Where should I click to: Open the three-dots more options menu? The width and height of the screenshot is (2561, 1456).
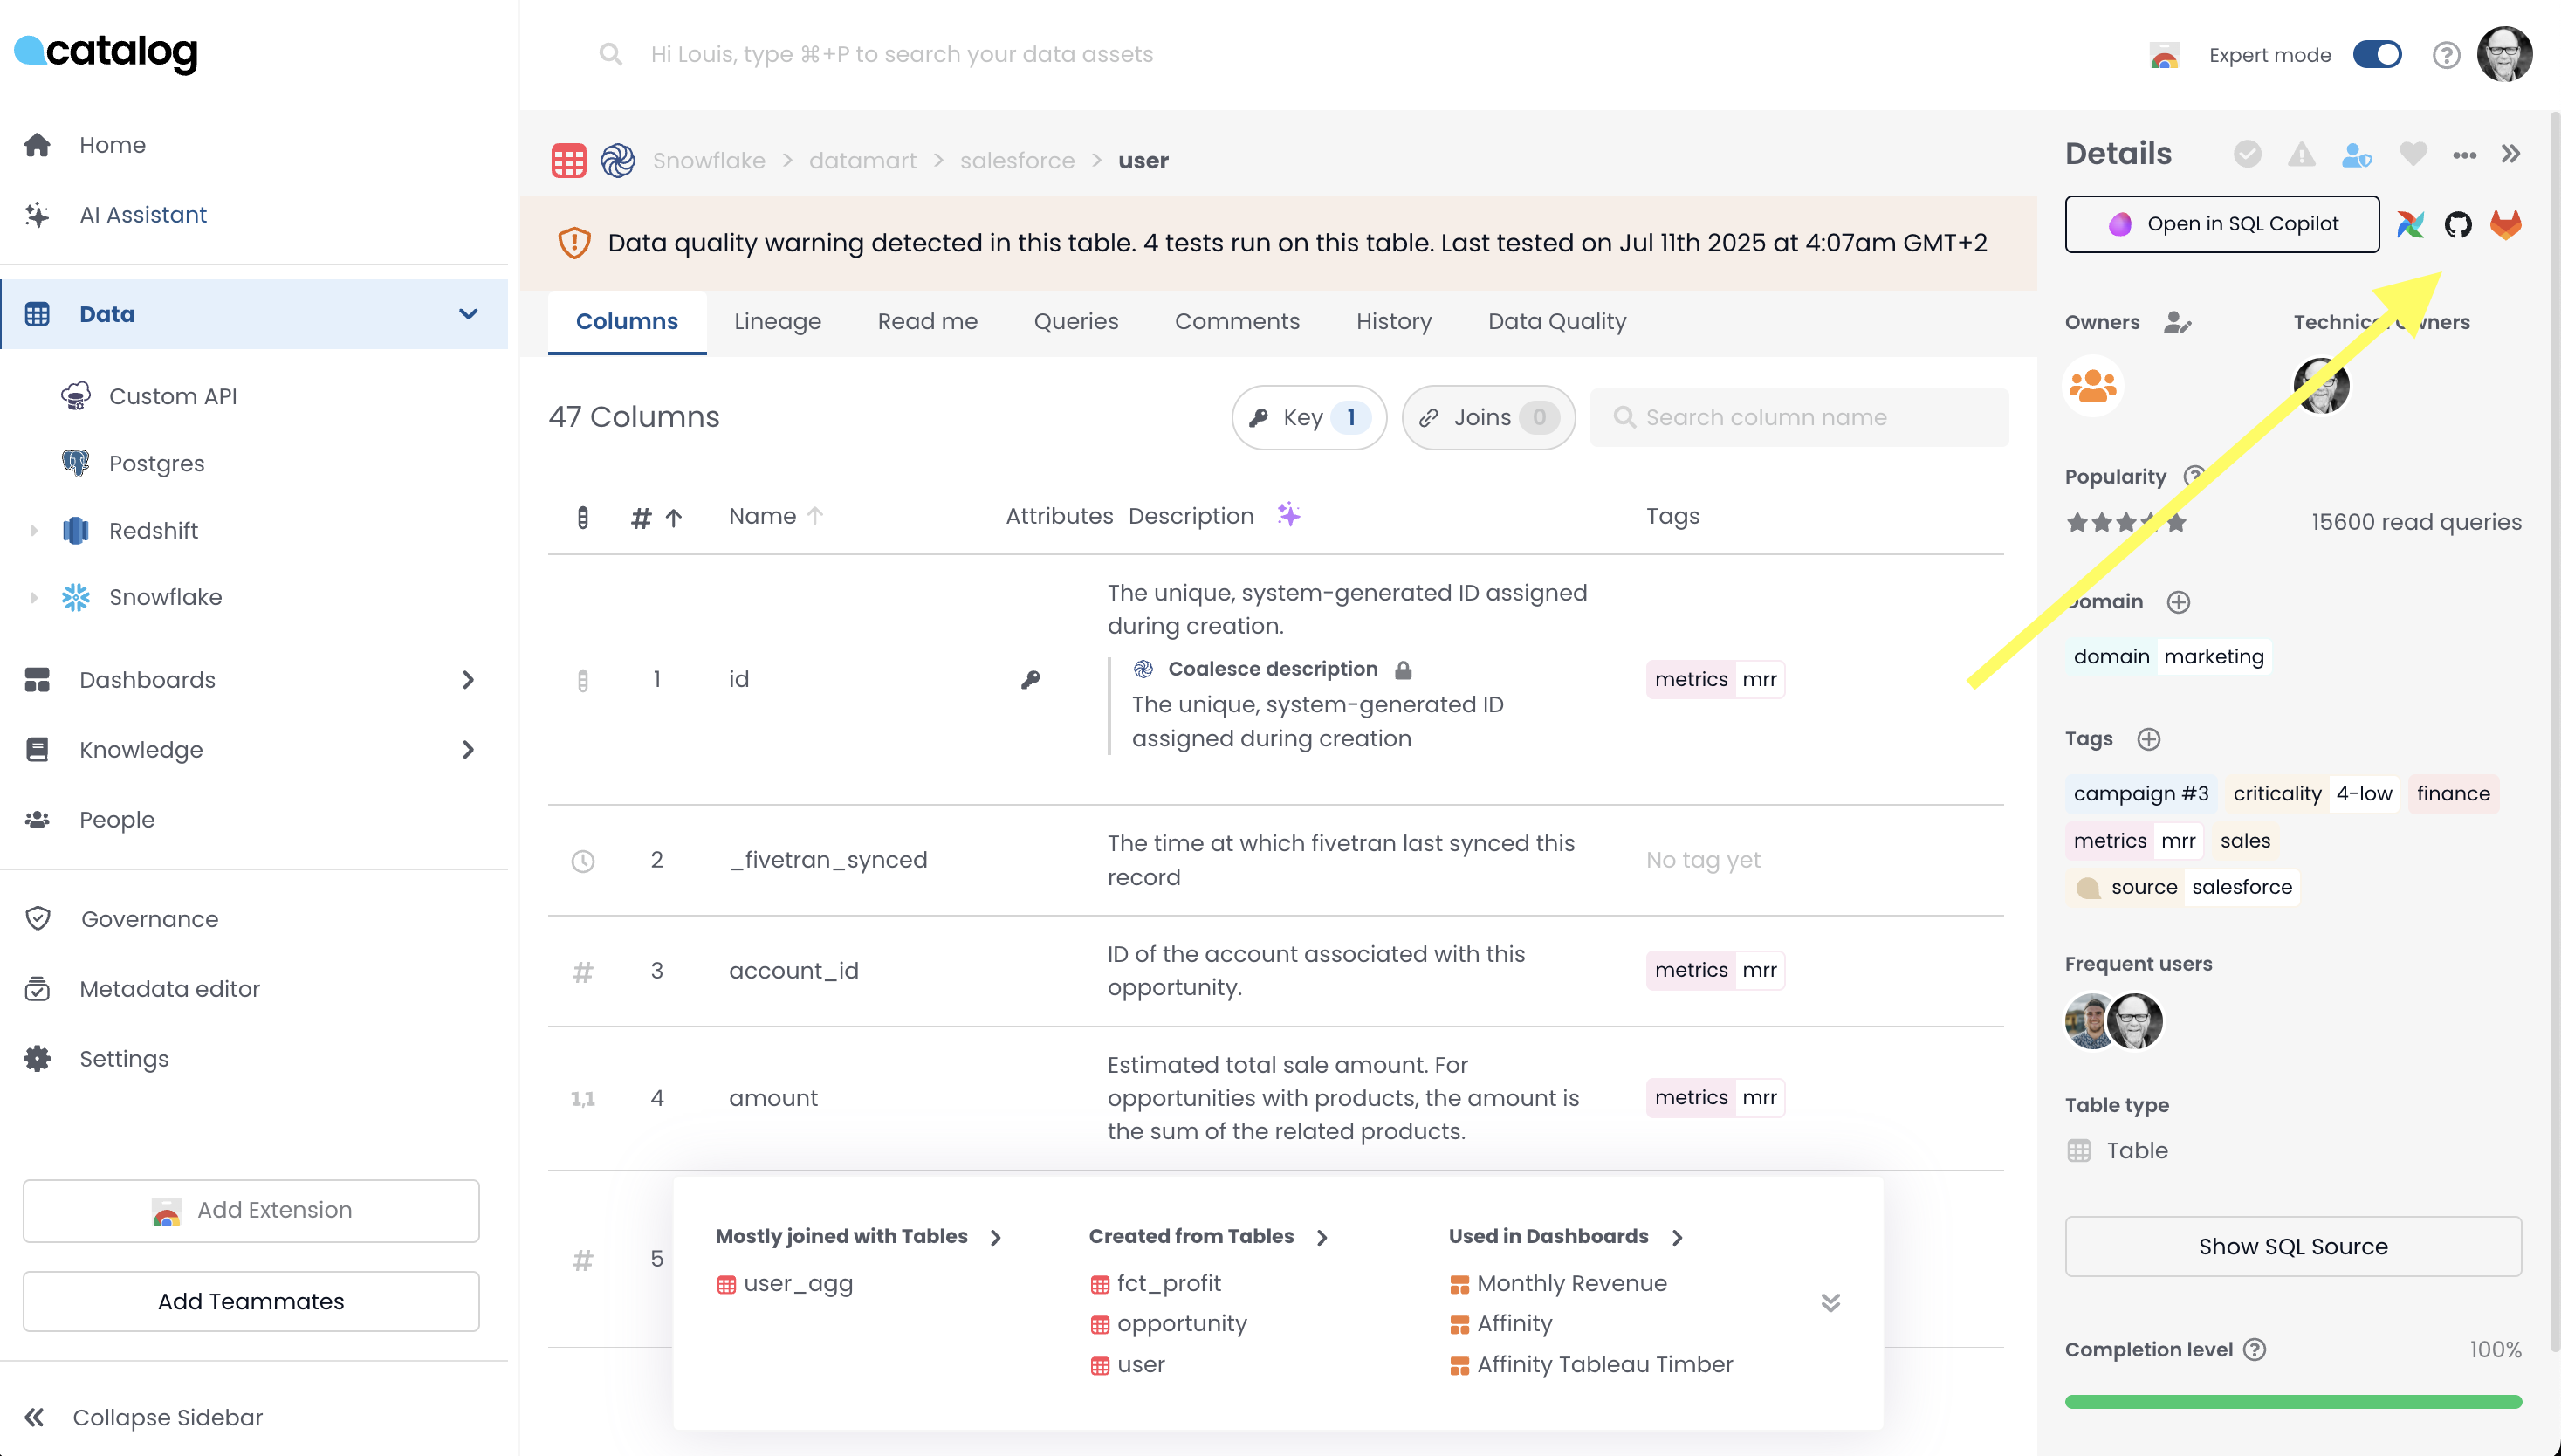(2464, 154)
